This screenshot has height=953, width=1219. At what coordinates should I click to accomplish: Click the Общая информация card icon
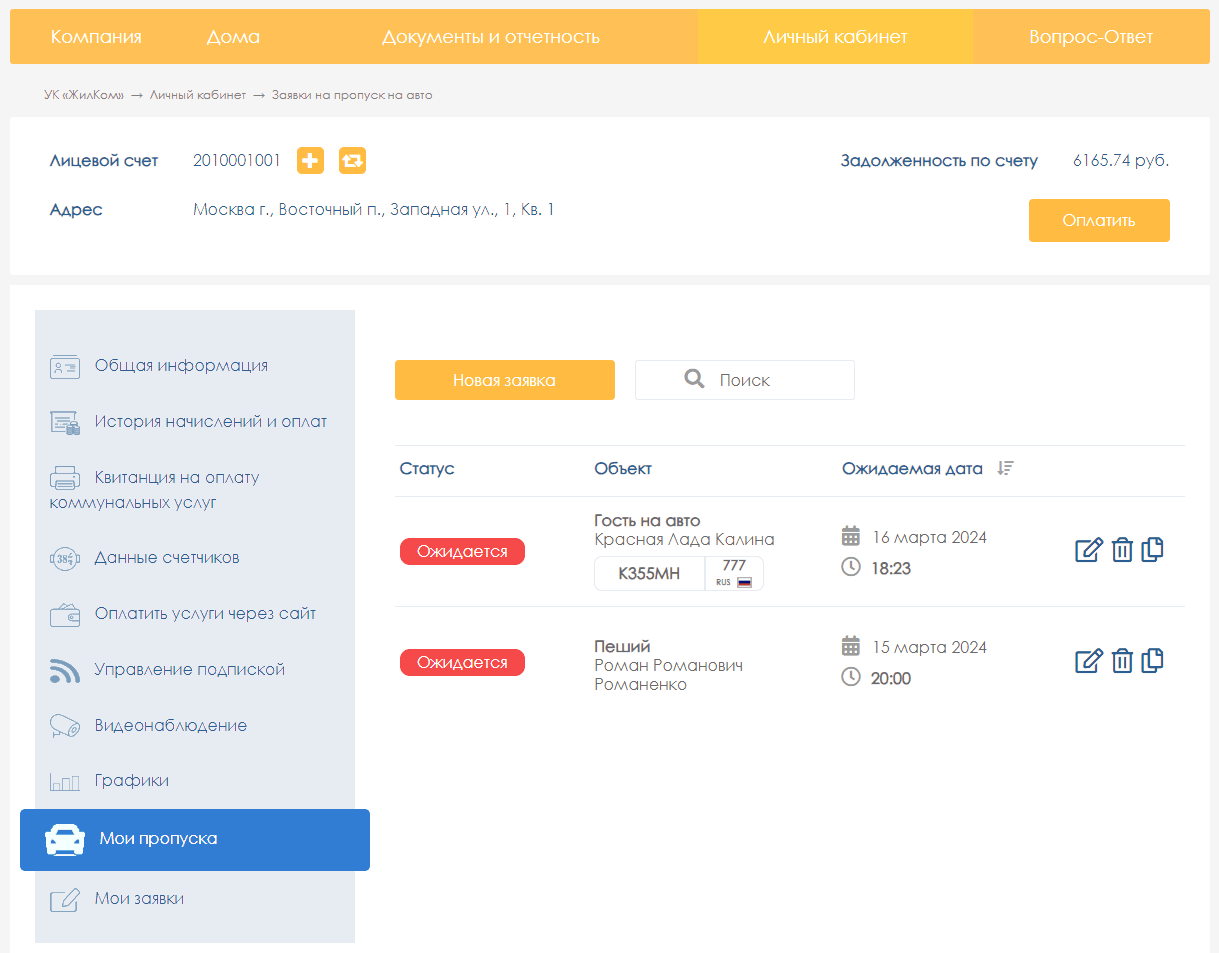65,366
